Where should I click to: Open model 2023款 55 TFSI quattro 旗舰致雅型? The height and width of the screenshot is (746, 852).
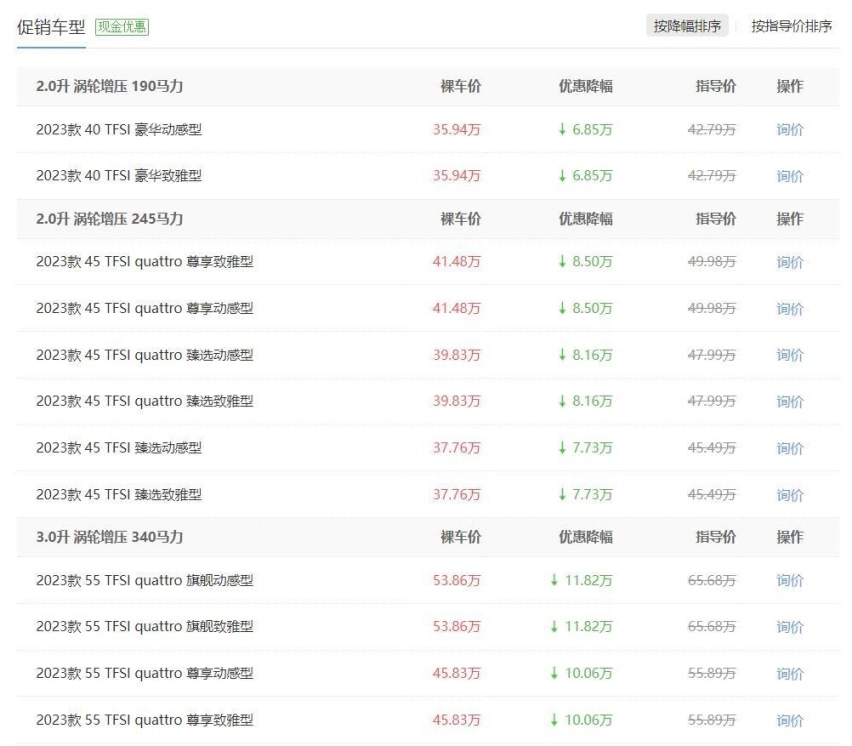[145, 626]
